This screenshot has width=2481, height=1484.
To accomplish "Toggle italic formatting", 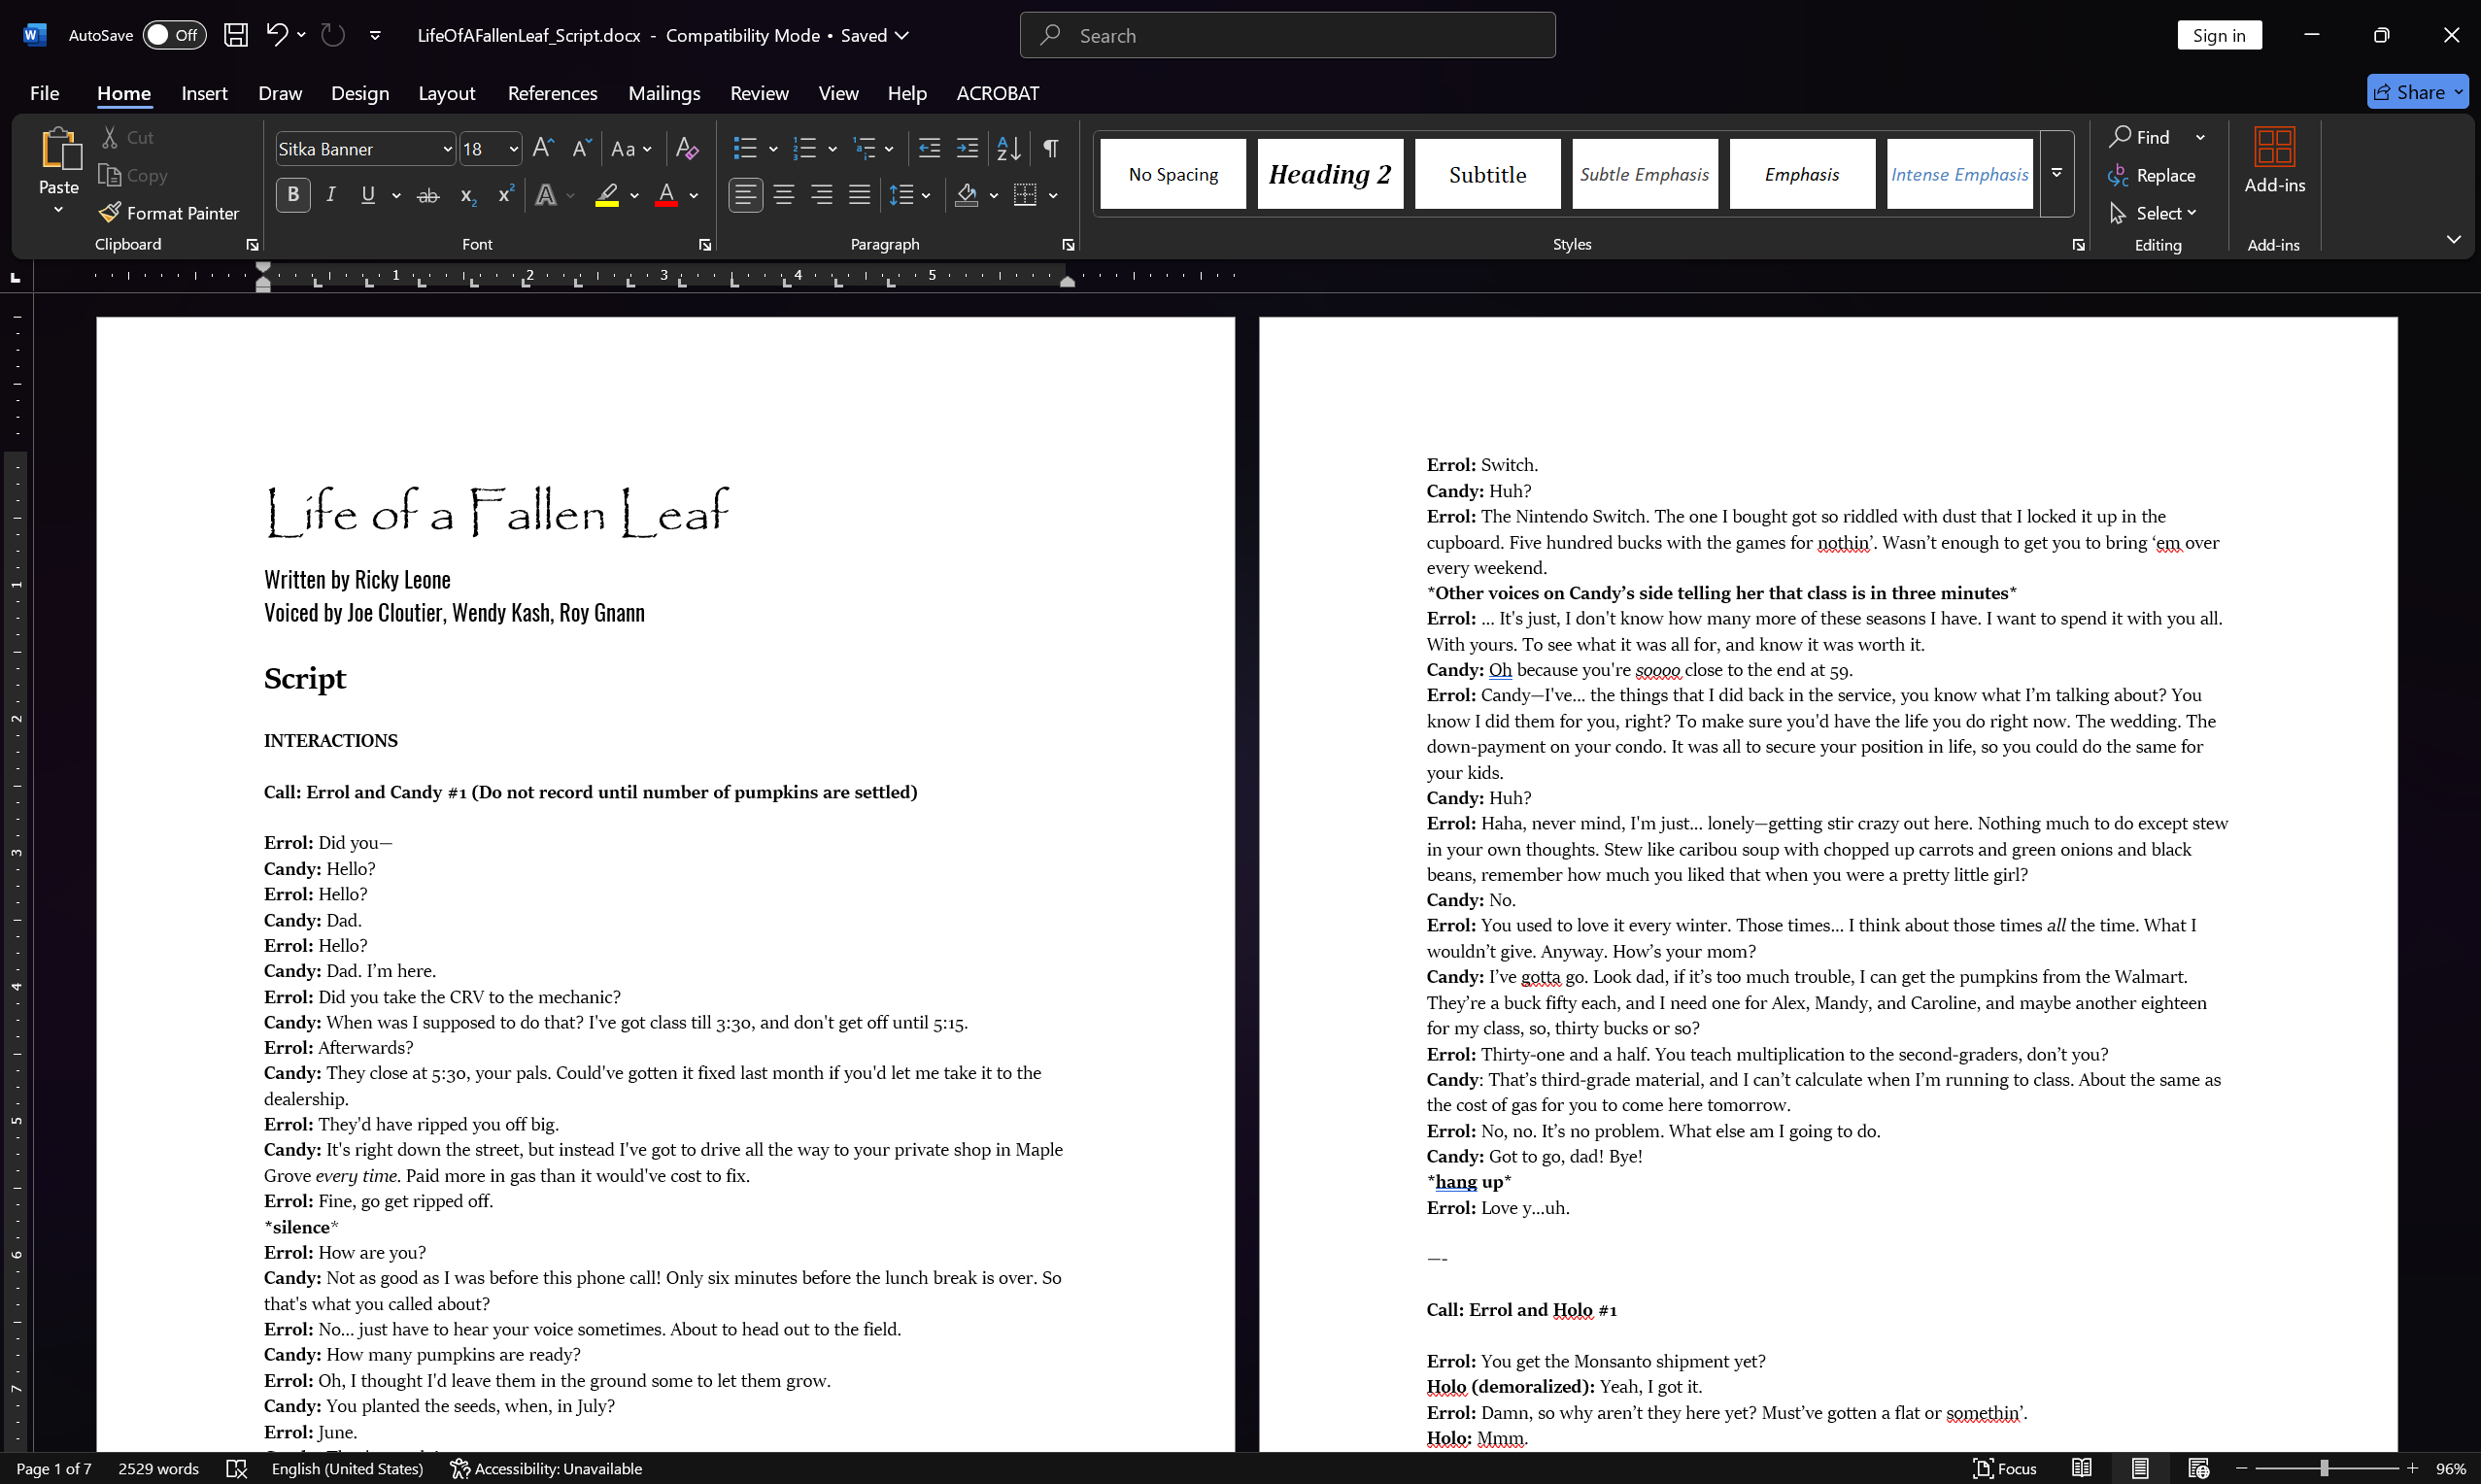I will click(x=331, y=195).
